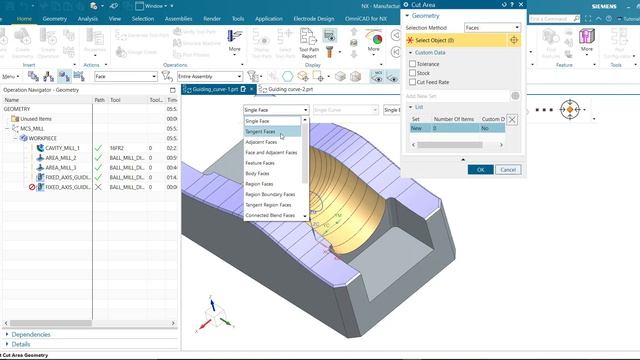
Task: Open the Electrode Design ribbon tab
Action: (x=313, y=19)
